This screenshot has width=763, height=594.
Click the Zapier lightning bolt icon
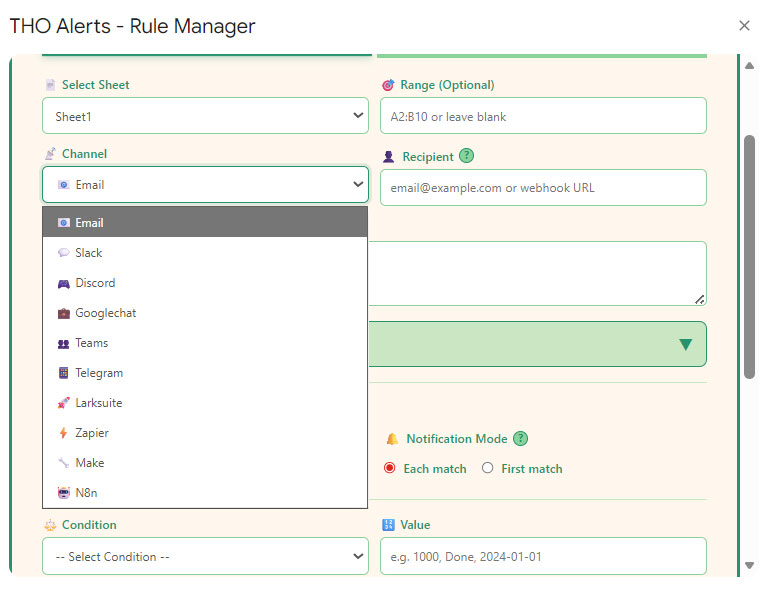point(63,433)
